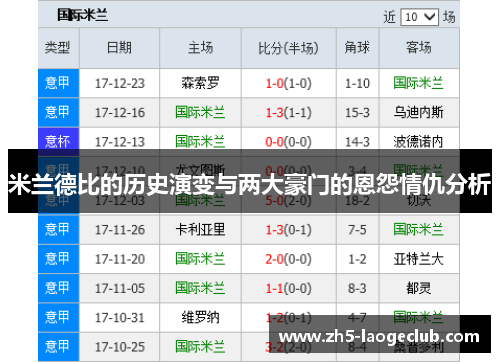Click date 17-12-23 cell
Image resolution: width=500 pixels, height=362 pixels.
(120, 83)
